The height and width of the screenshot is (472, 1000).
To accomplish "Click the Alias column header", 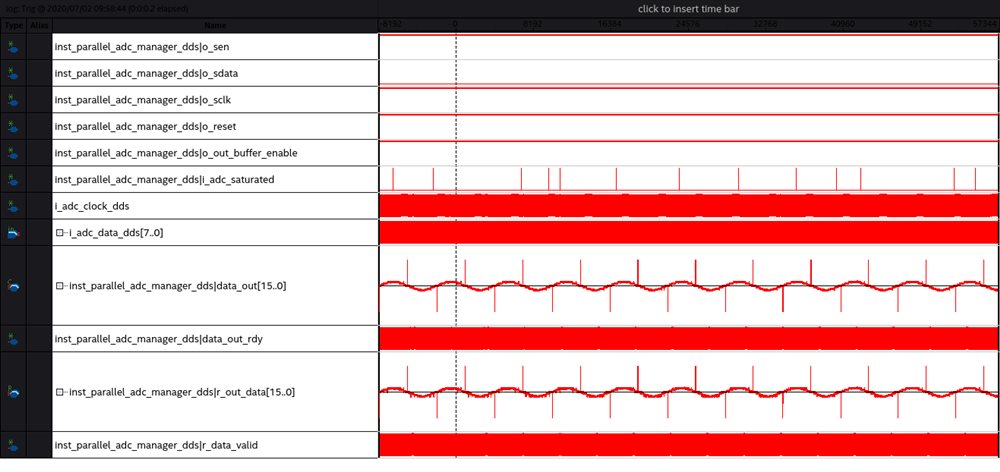I will point(39,26).
